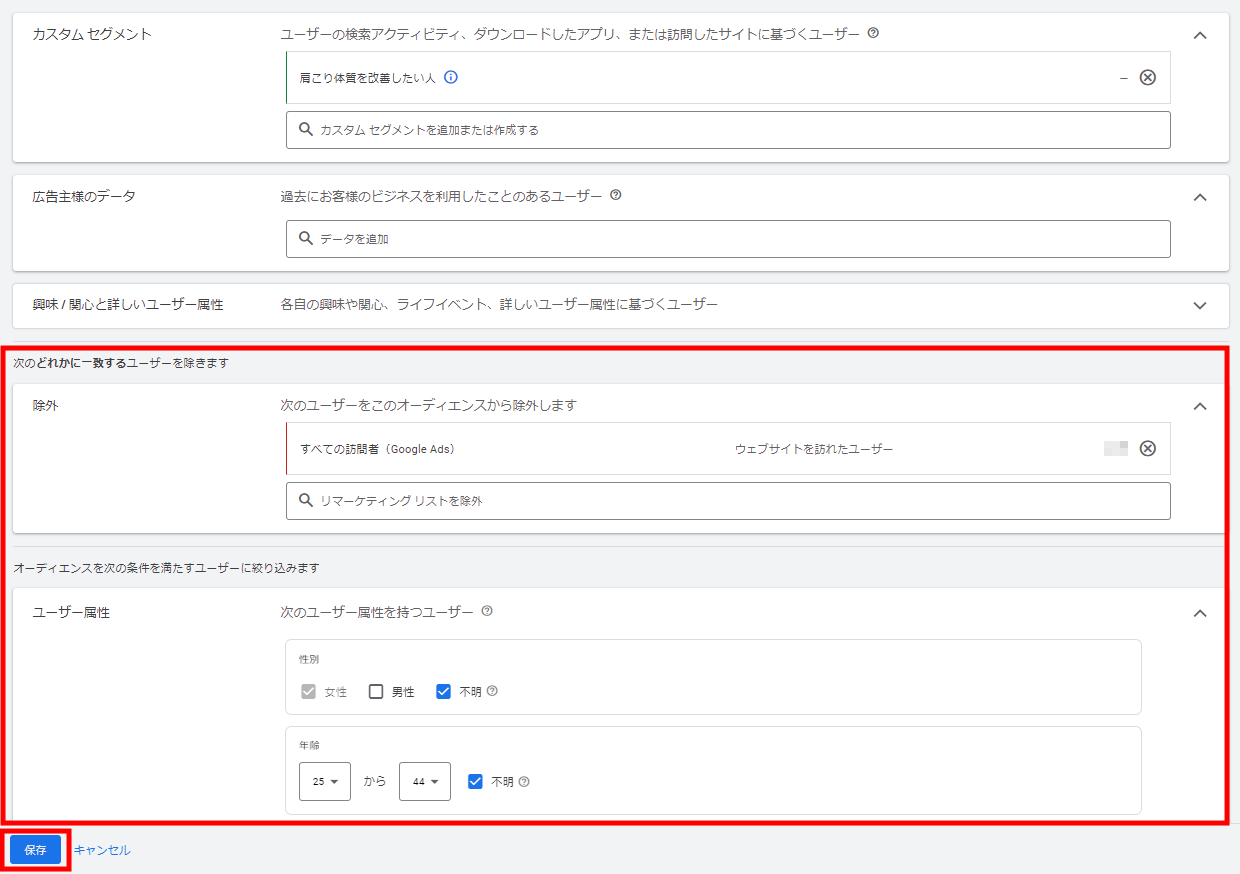Enable the 男性 gender checkbox

376,691
